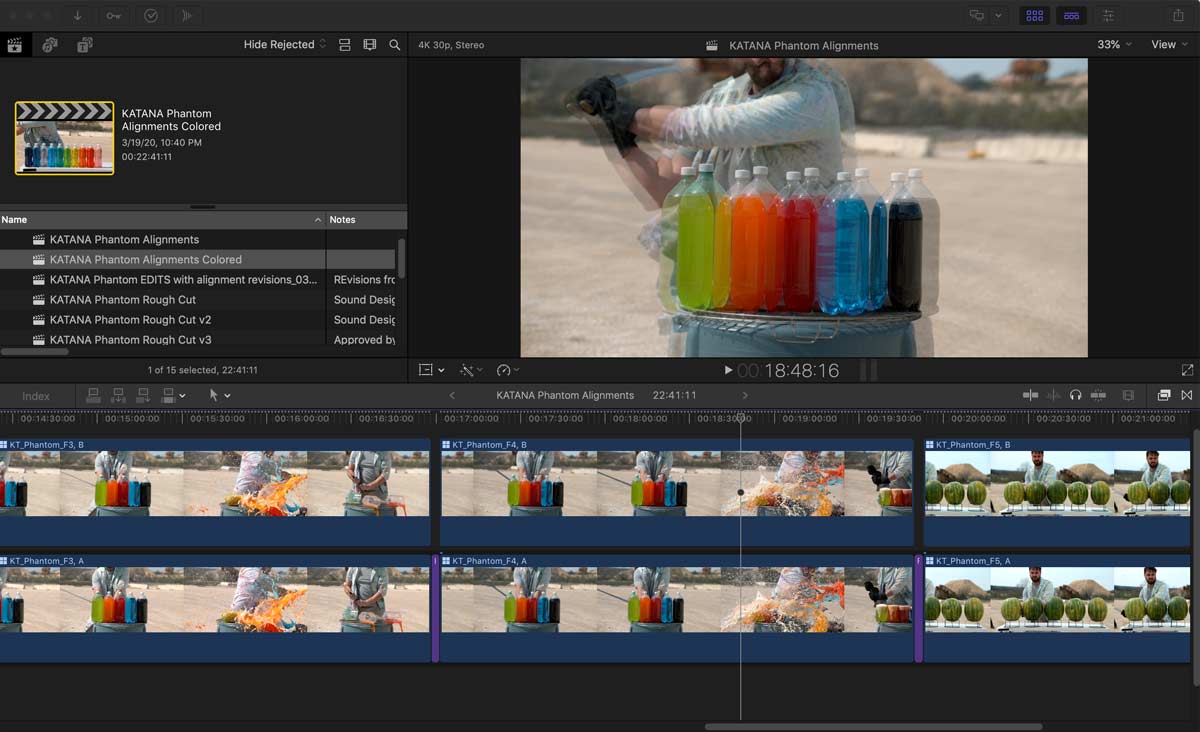
Task: Select the KT_Phantom_F5, A watermelon clip
Action: [1057, 608]
